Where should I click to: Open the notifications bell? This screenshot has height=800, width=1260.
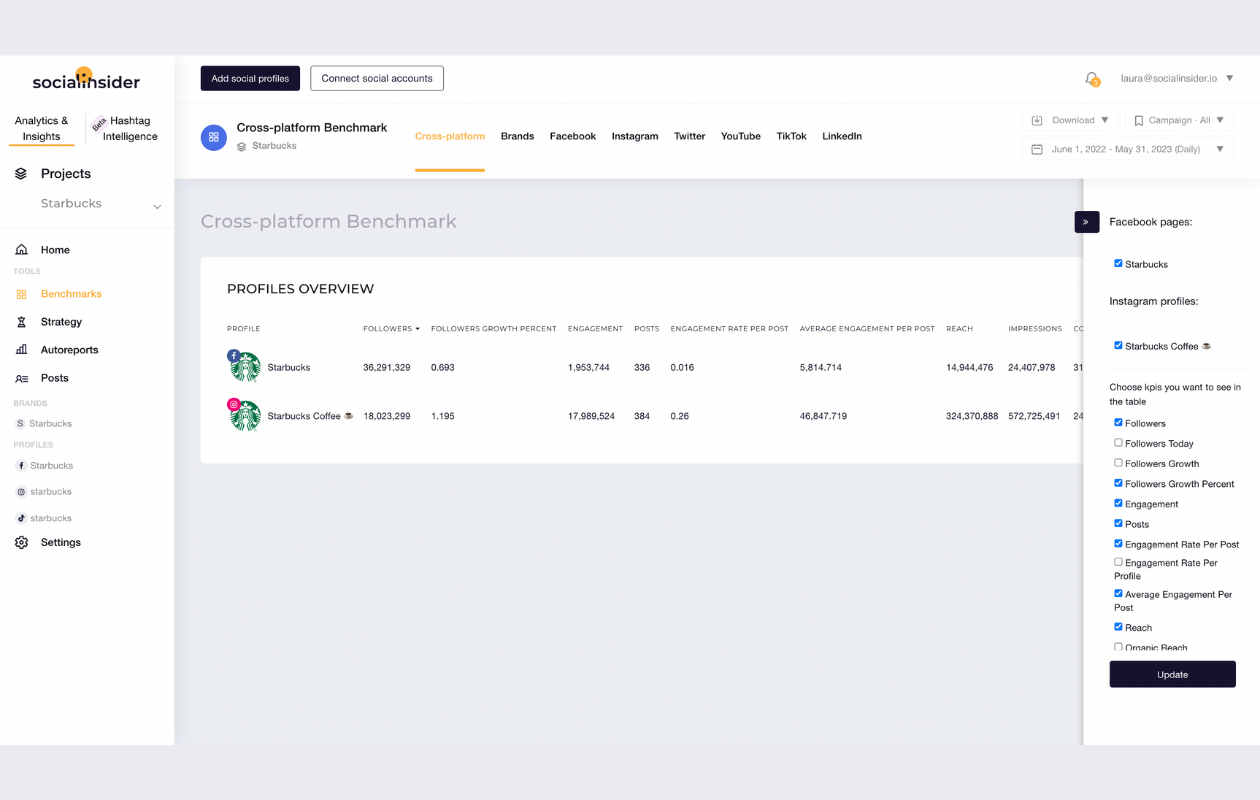[x=1092, y=78]
